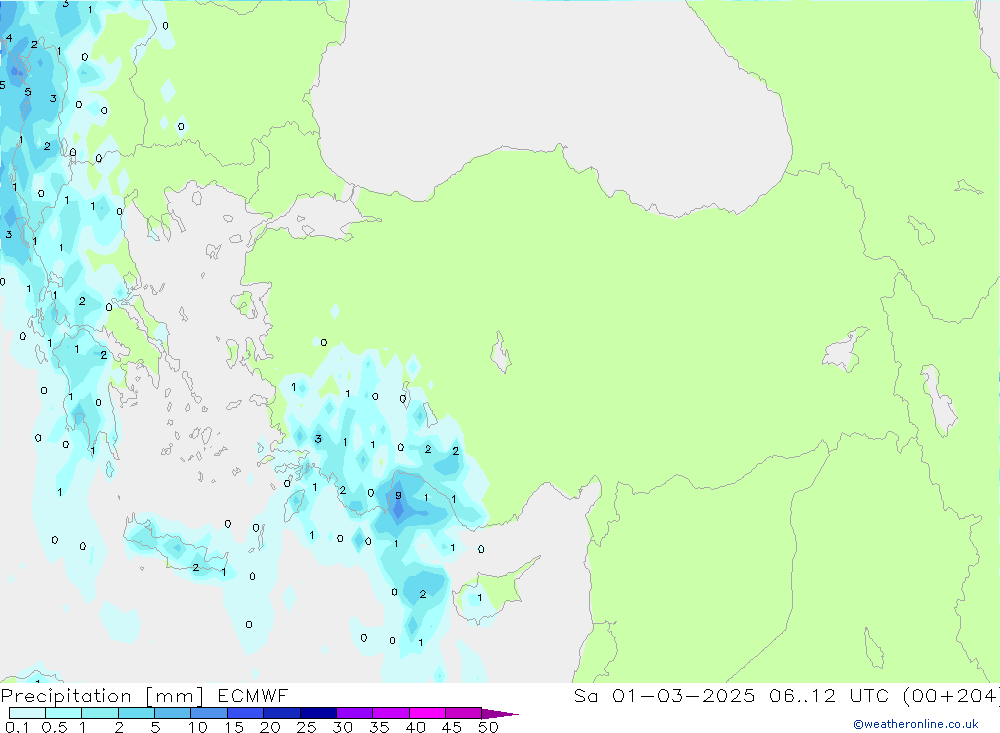1000x733 pixels.
Task: Click the '40' legend scale label
Action: (x=415, y=727)
